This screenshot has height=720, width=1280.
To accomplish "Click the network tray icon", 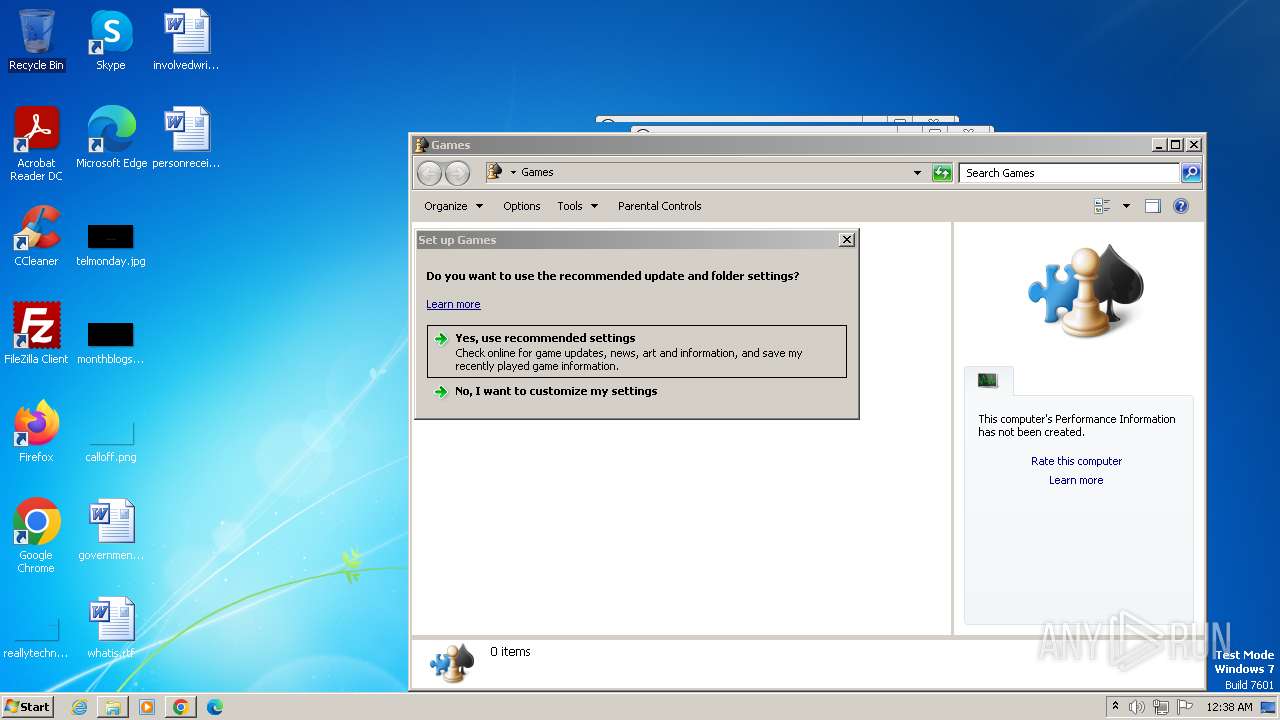I will coord(1161,707).
